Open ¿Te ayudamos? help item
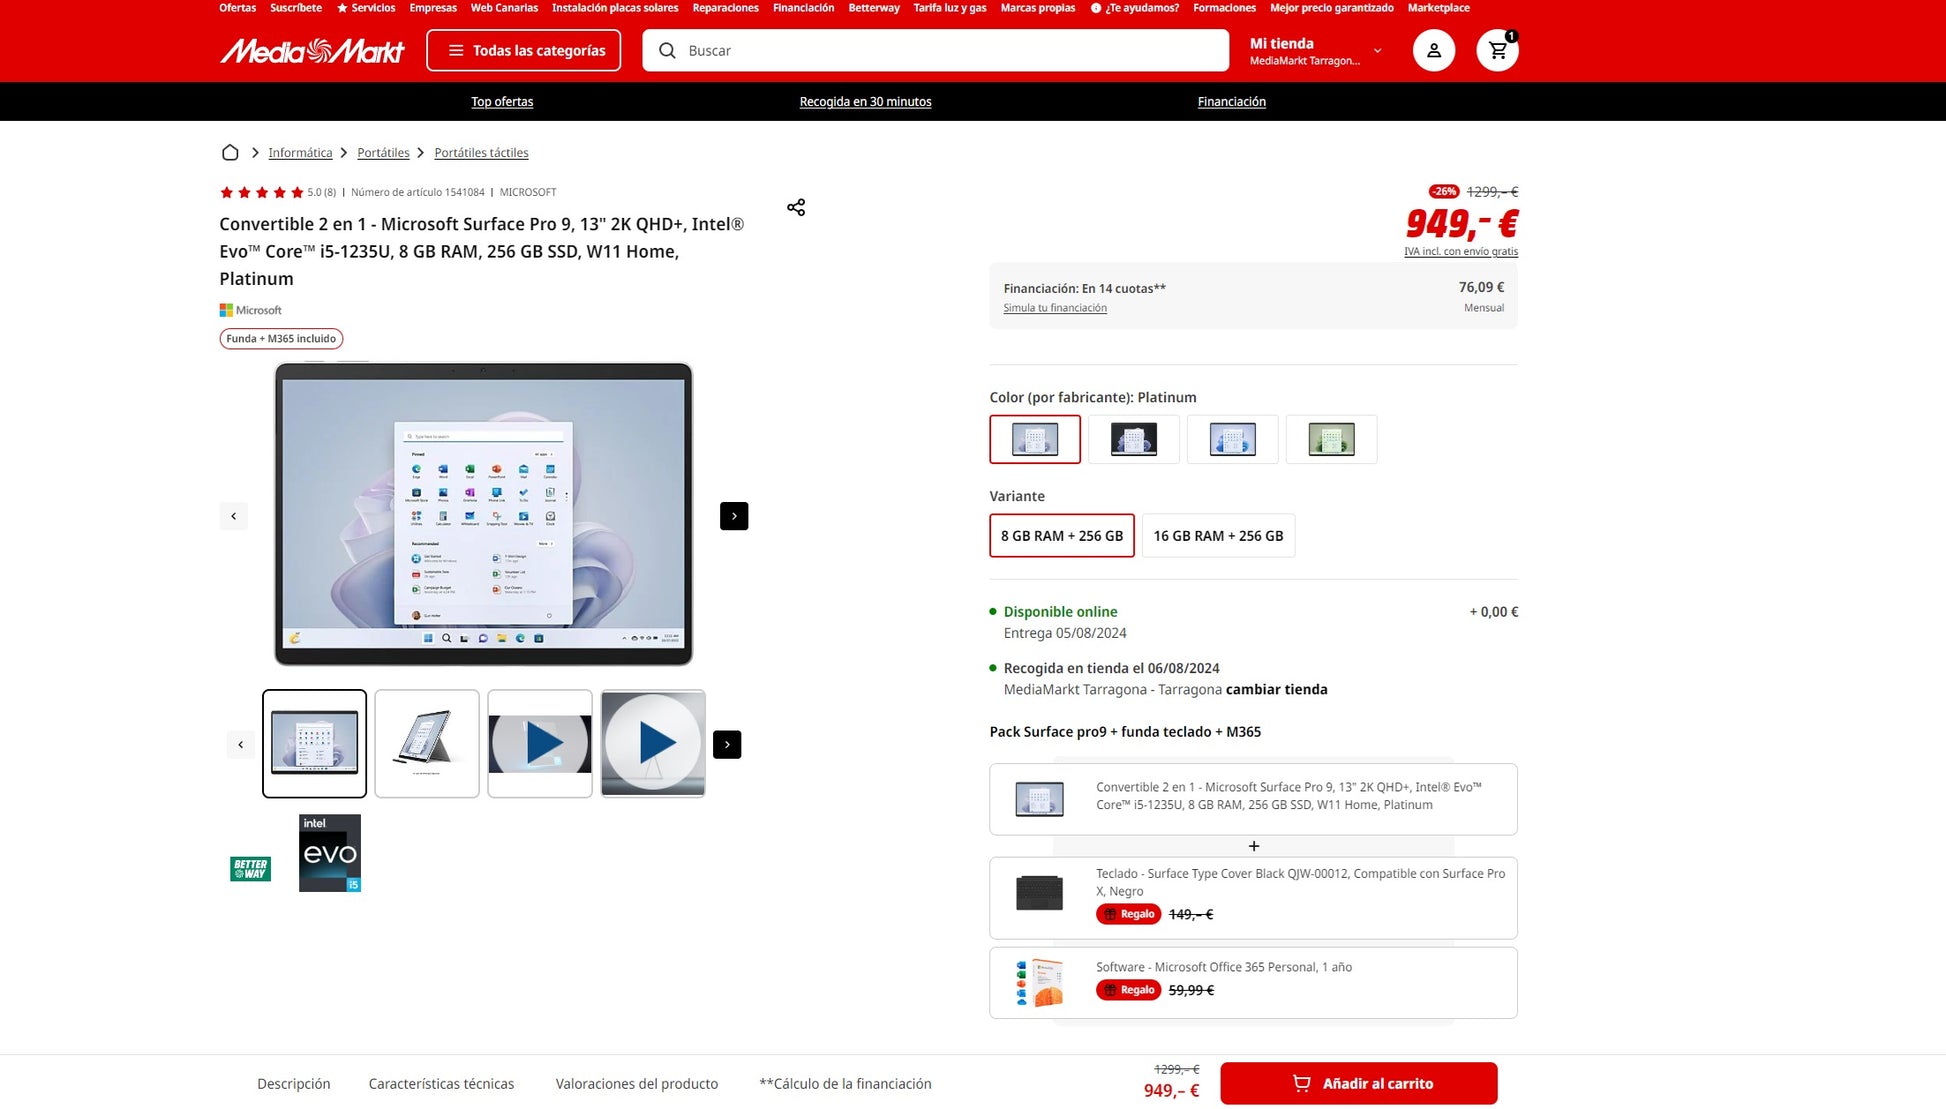Image resolution: width=1946 pixels, height=1109 pixels. click(1135, 8)
